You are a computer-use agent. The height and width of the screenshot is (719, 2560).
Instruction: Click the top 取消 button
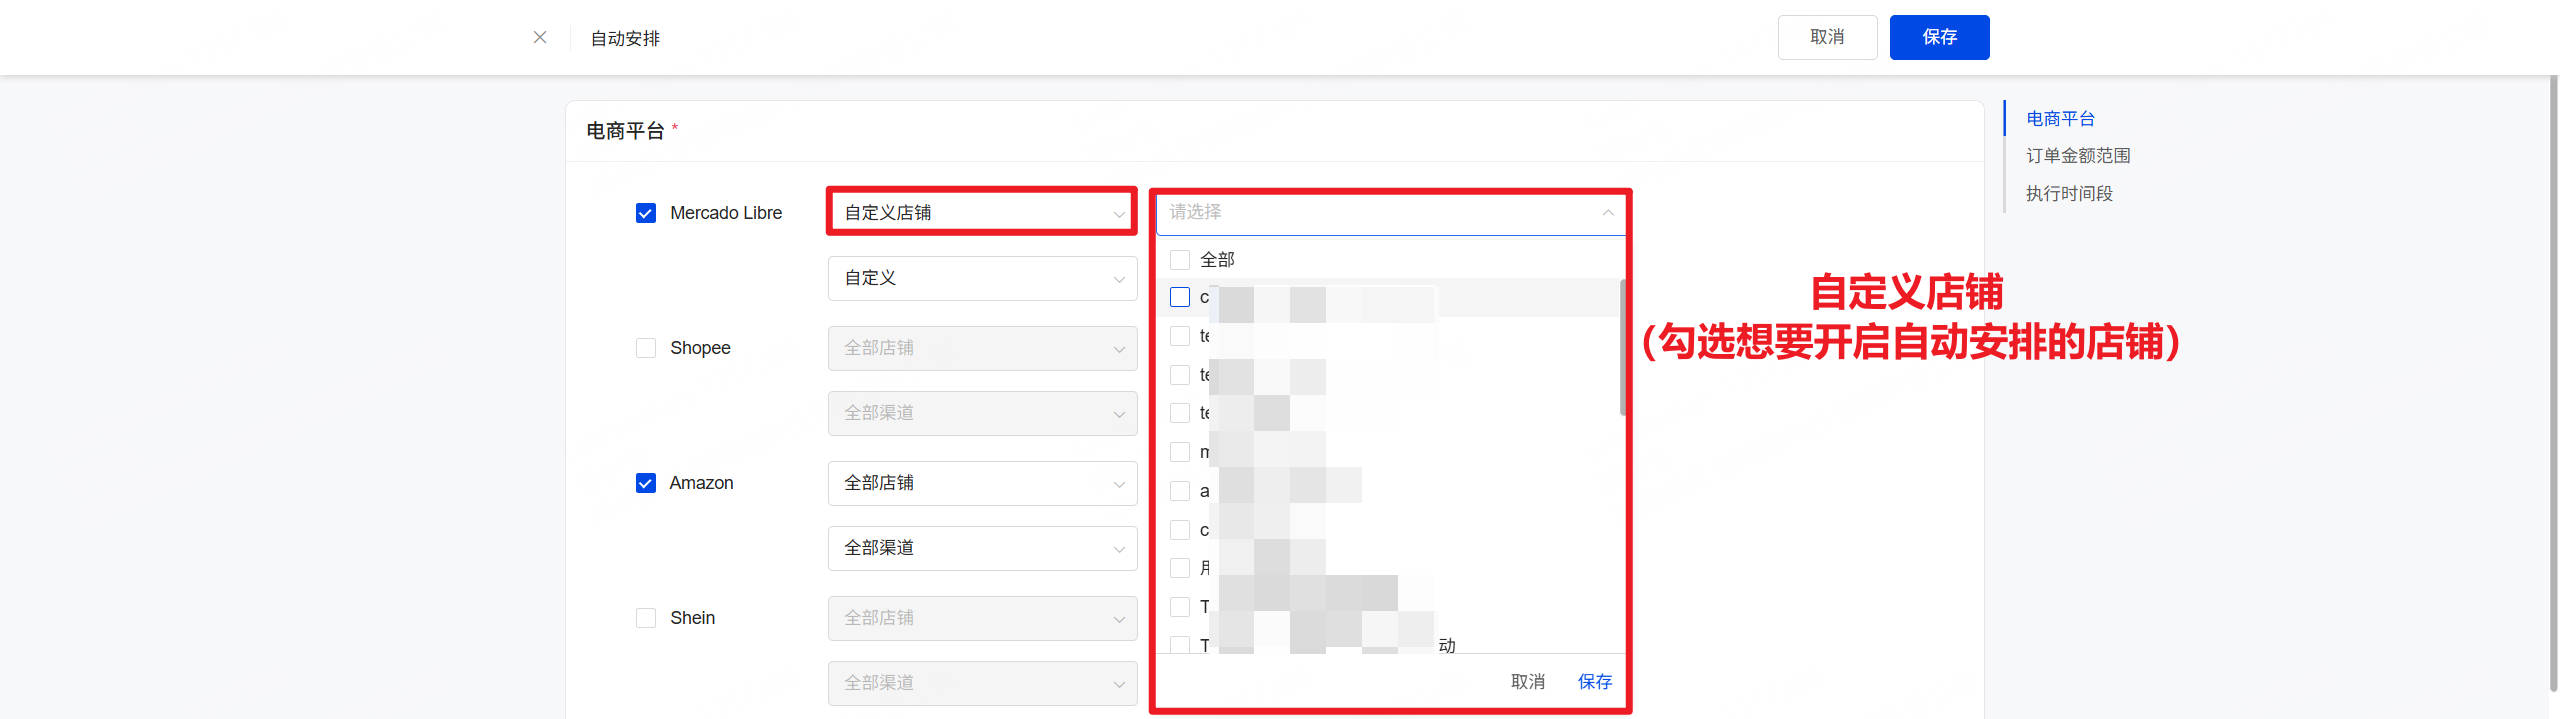pyautogui.click(x=1826, y=37)
